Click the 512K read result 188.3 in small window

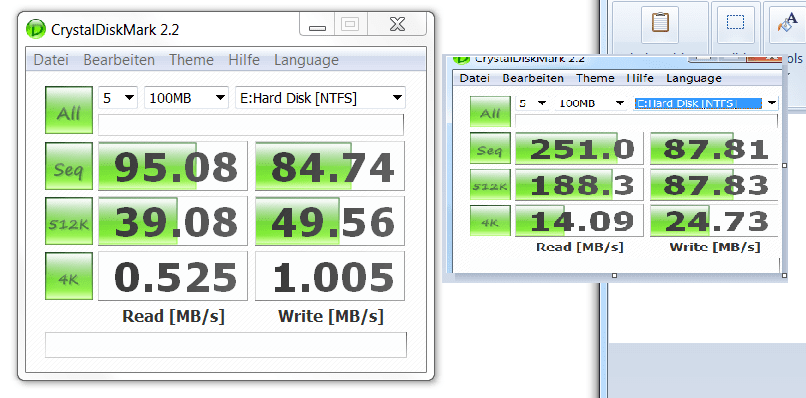click(579, 185)
